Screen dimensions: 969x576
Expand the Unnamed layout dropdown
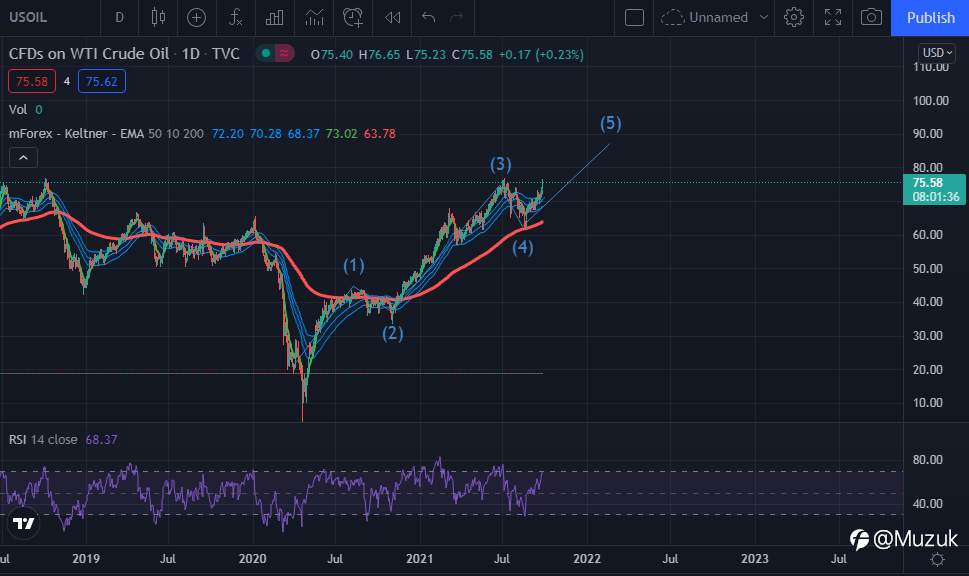click(764, 17)
